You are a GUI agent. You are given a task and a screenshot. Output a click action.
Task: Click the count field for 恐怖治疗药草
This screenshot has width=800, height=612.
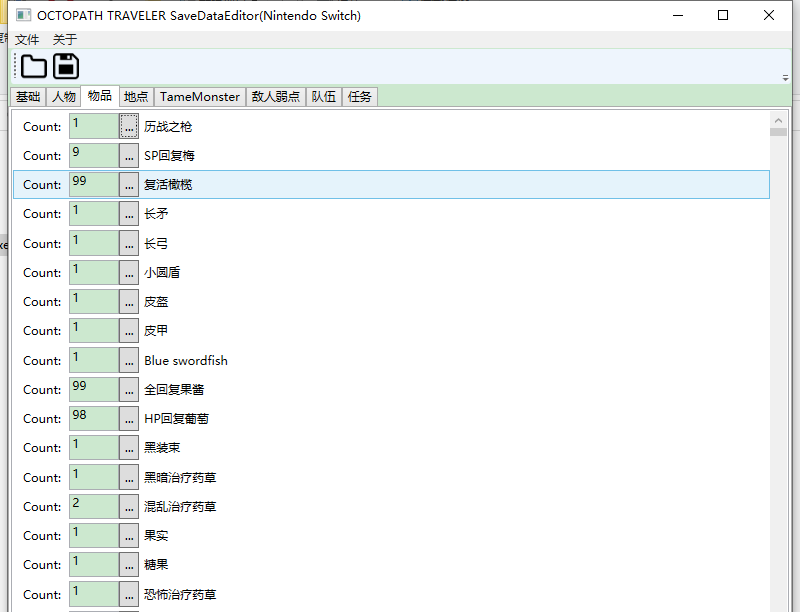click(94, 594)
